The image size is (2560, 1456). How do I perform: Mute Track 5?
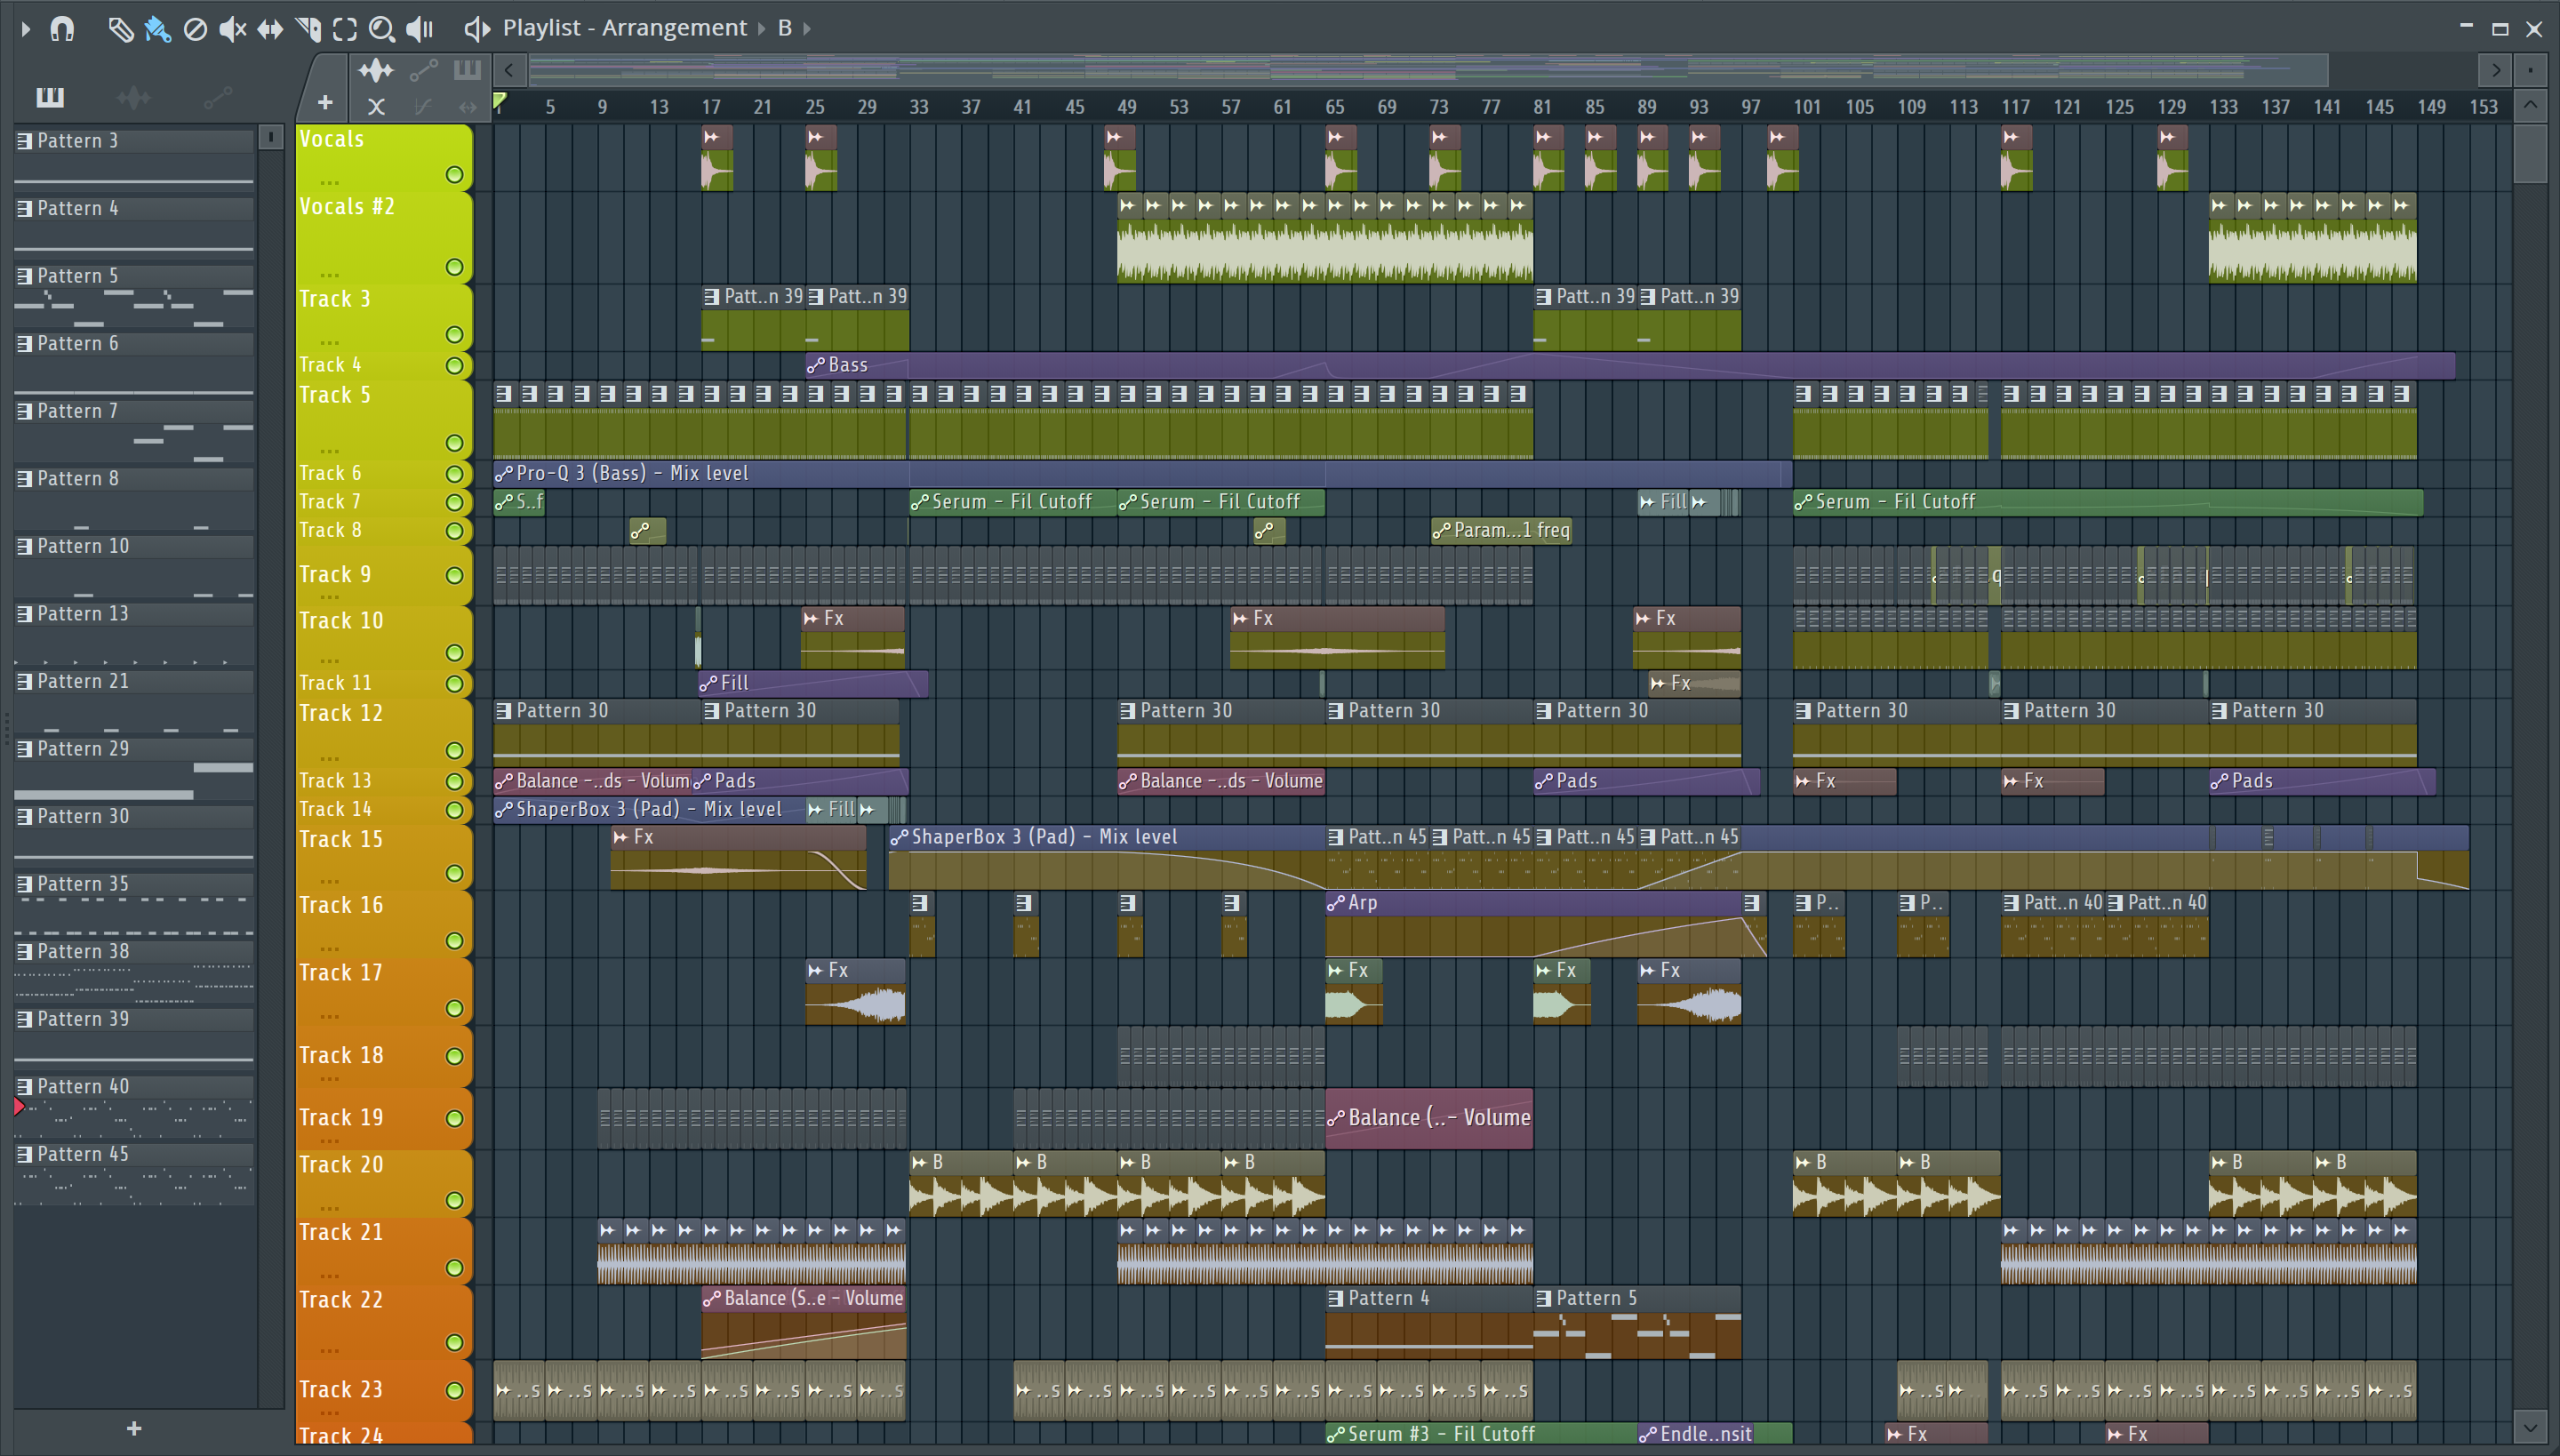(454, 443)
